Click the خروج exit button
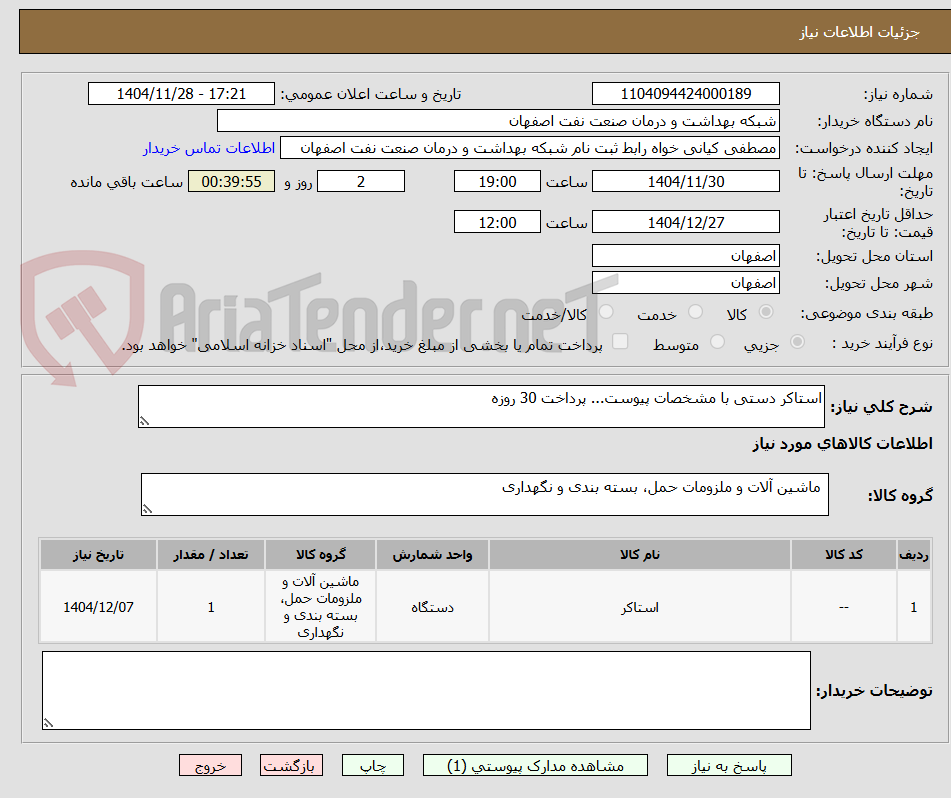Image resolution: width=951 pixels, height=798 pixels. (x=210, y=766)
